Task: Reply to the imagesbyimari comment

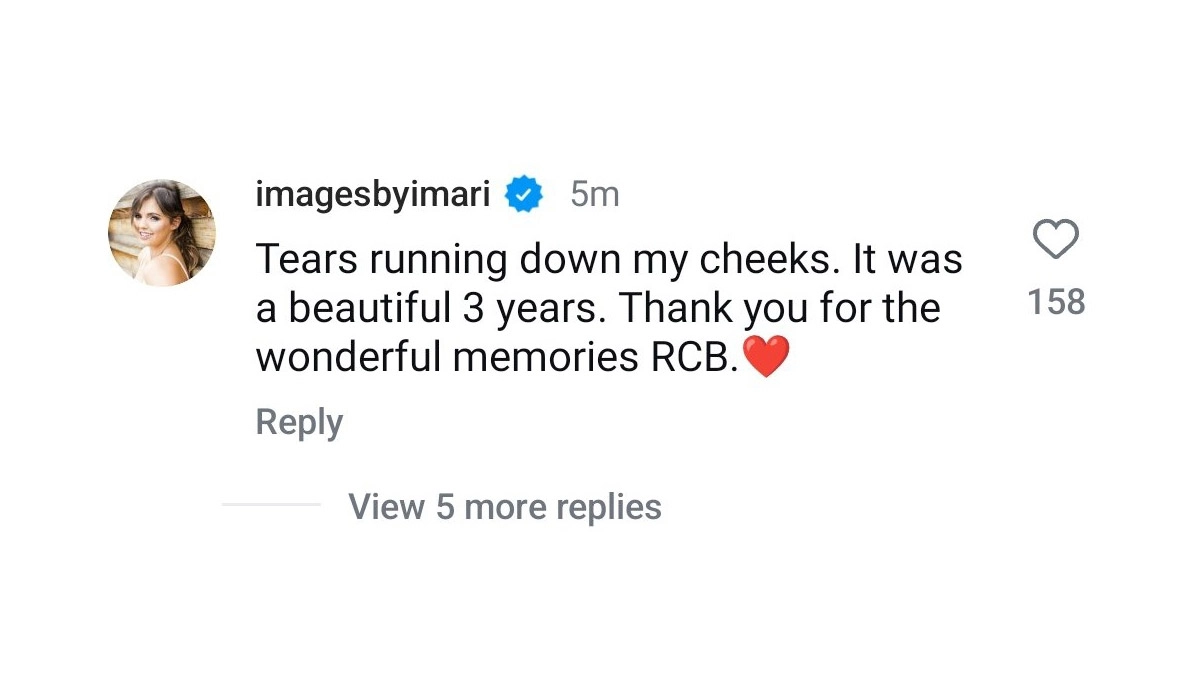Action: tap(299, 422)
